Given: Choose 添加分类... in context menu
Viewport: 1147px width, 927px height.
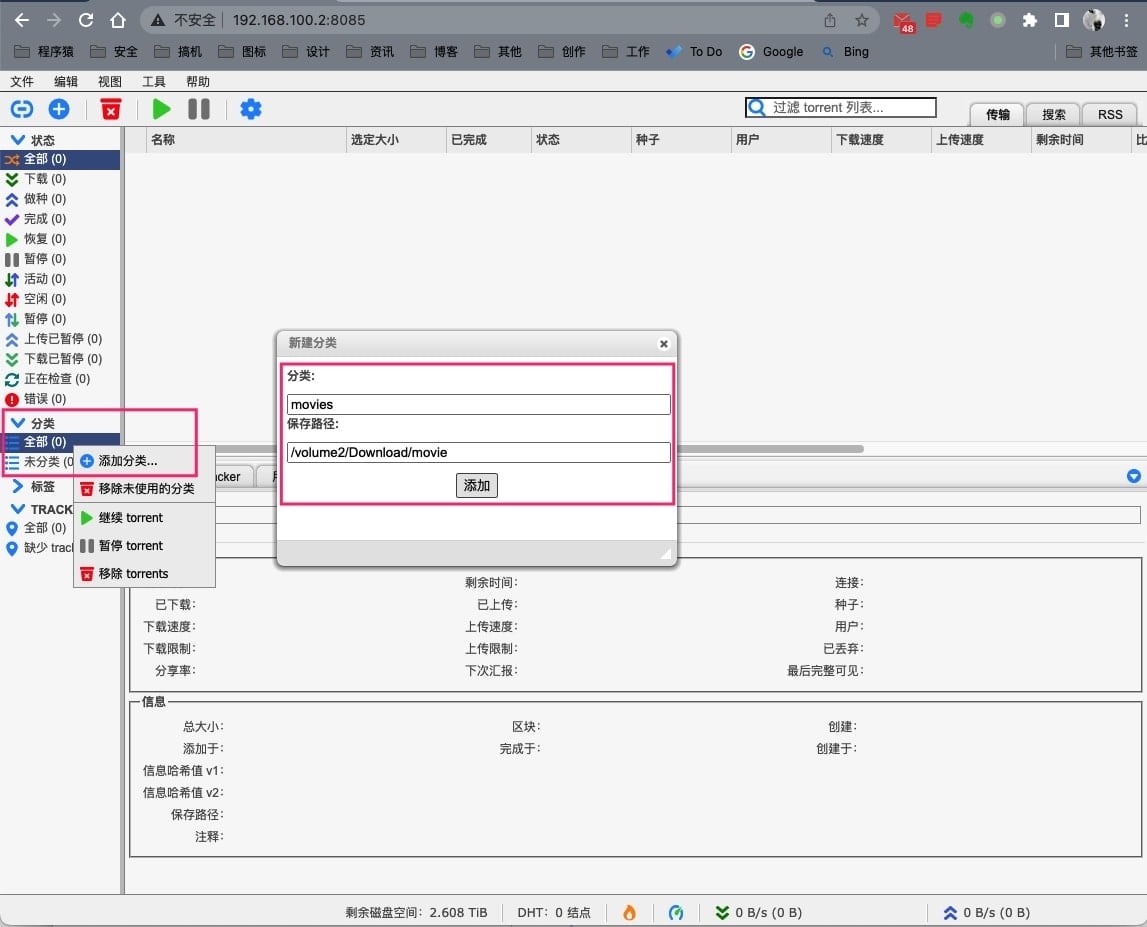Looking at the screenshot, I should (x=144, y=461).
